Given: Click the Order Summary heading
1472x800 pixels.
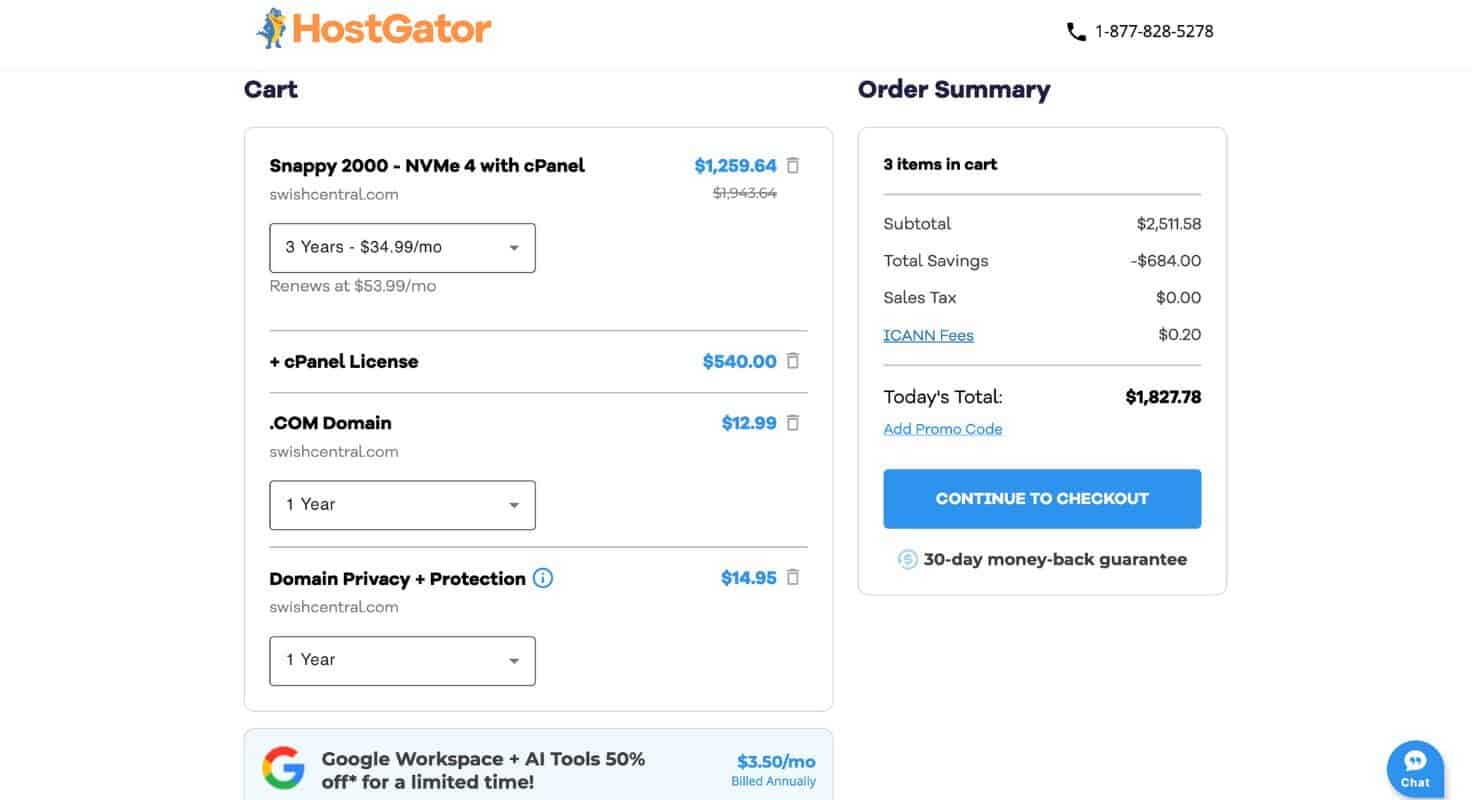Looking at the screenshot, I should point(953,89).
